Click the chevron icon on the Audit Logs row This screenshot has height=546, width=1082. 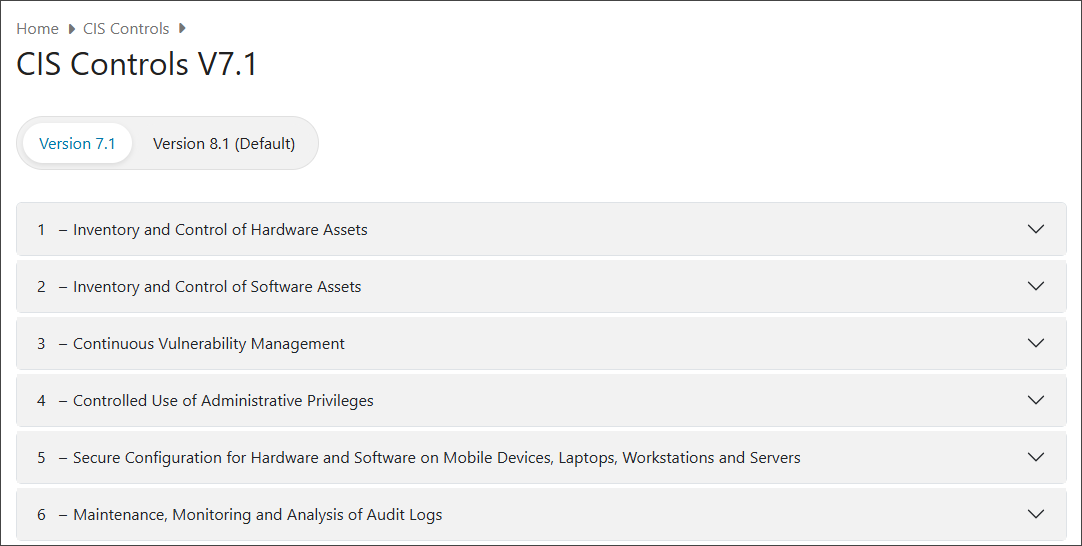click(x=1036, y=514)
